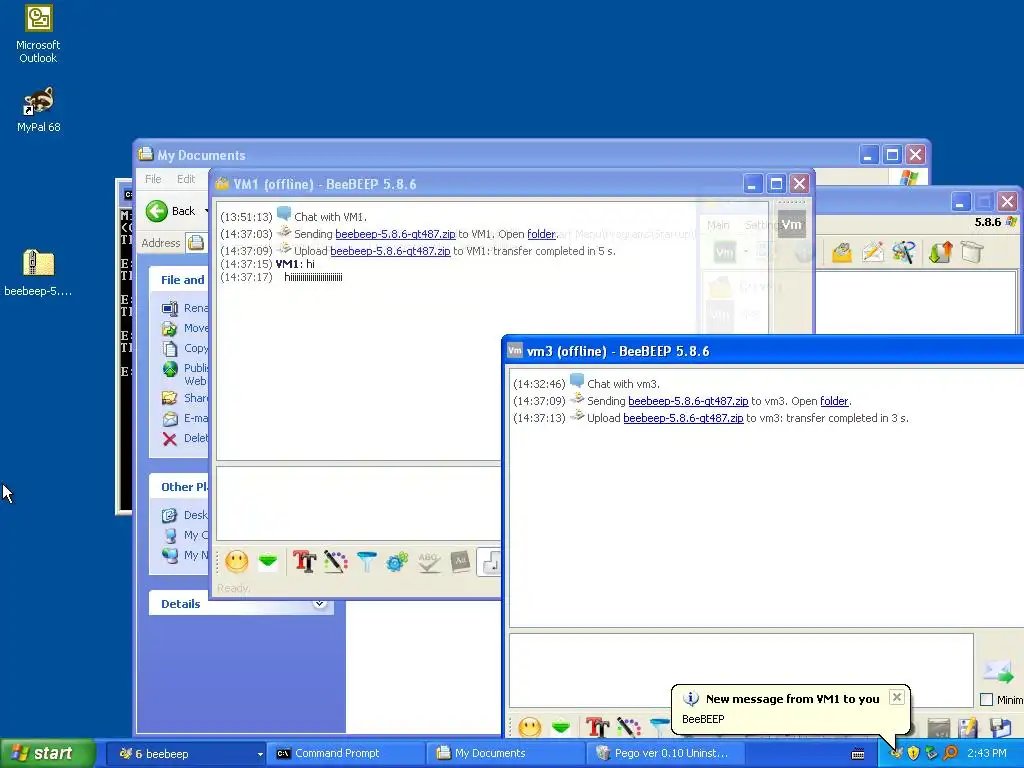Open File menu in My Documents
The height and width of the screenshot is (768, 1024).
pyautogui.click(x=153, y=179)
